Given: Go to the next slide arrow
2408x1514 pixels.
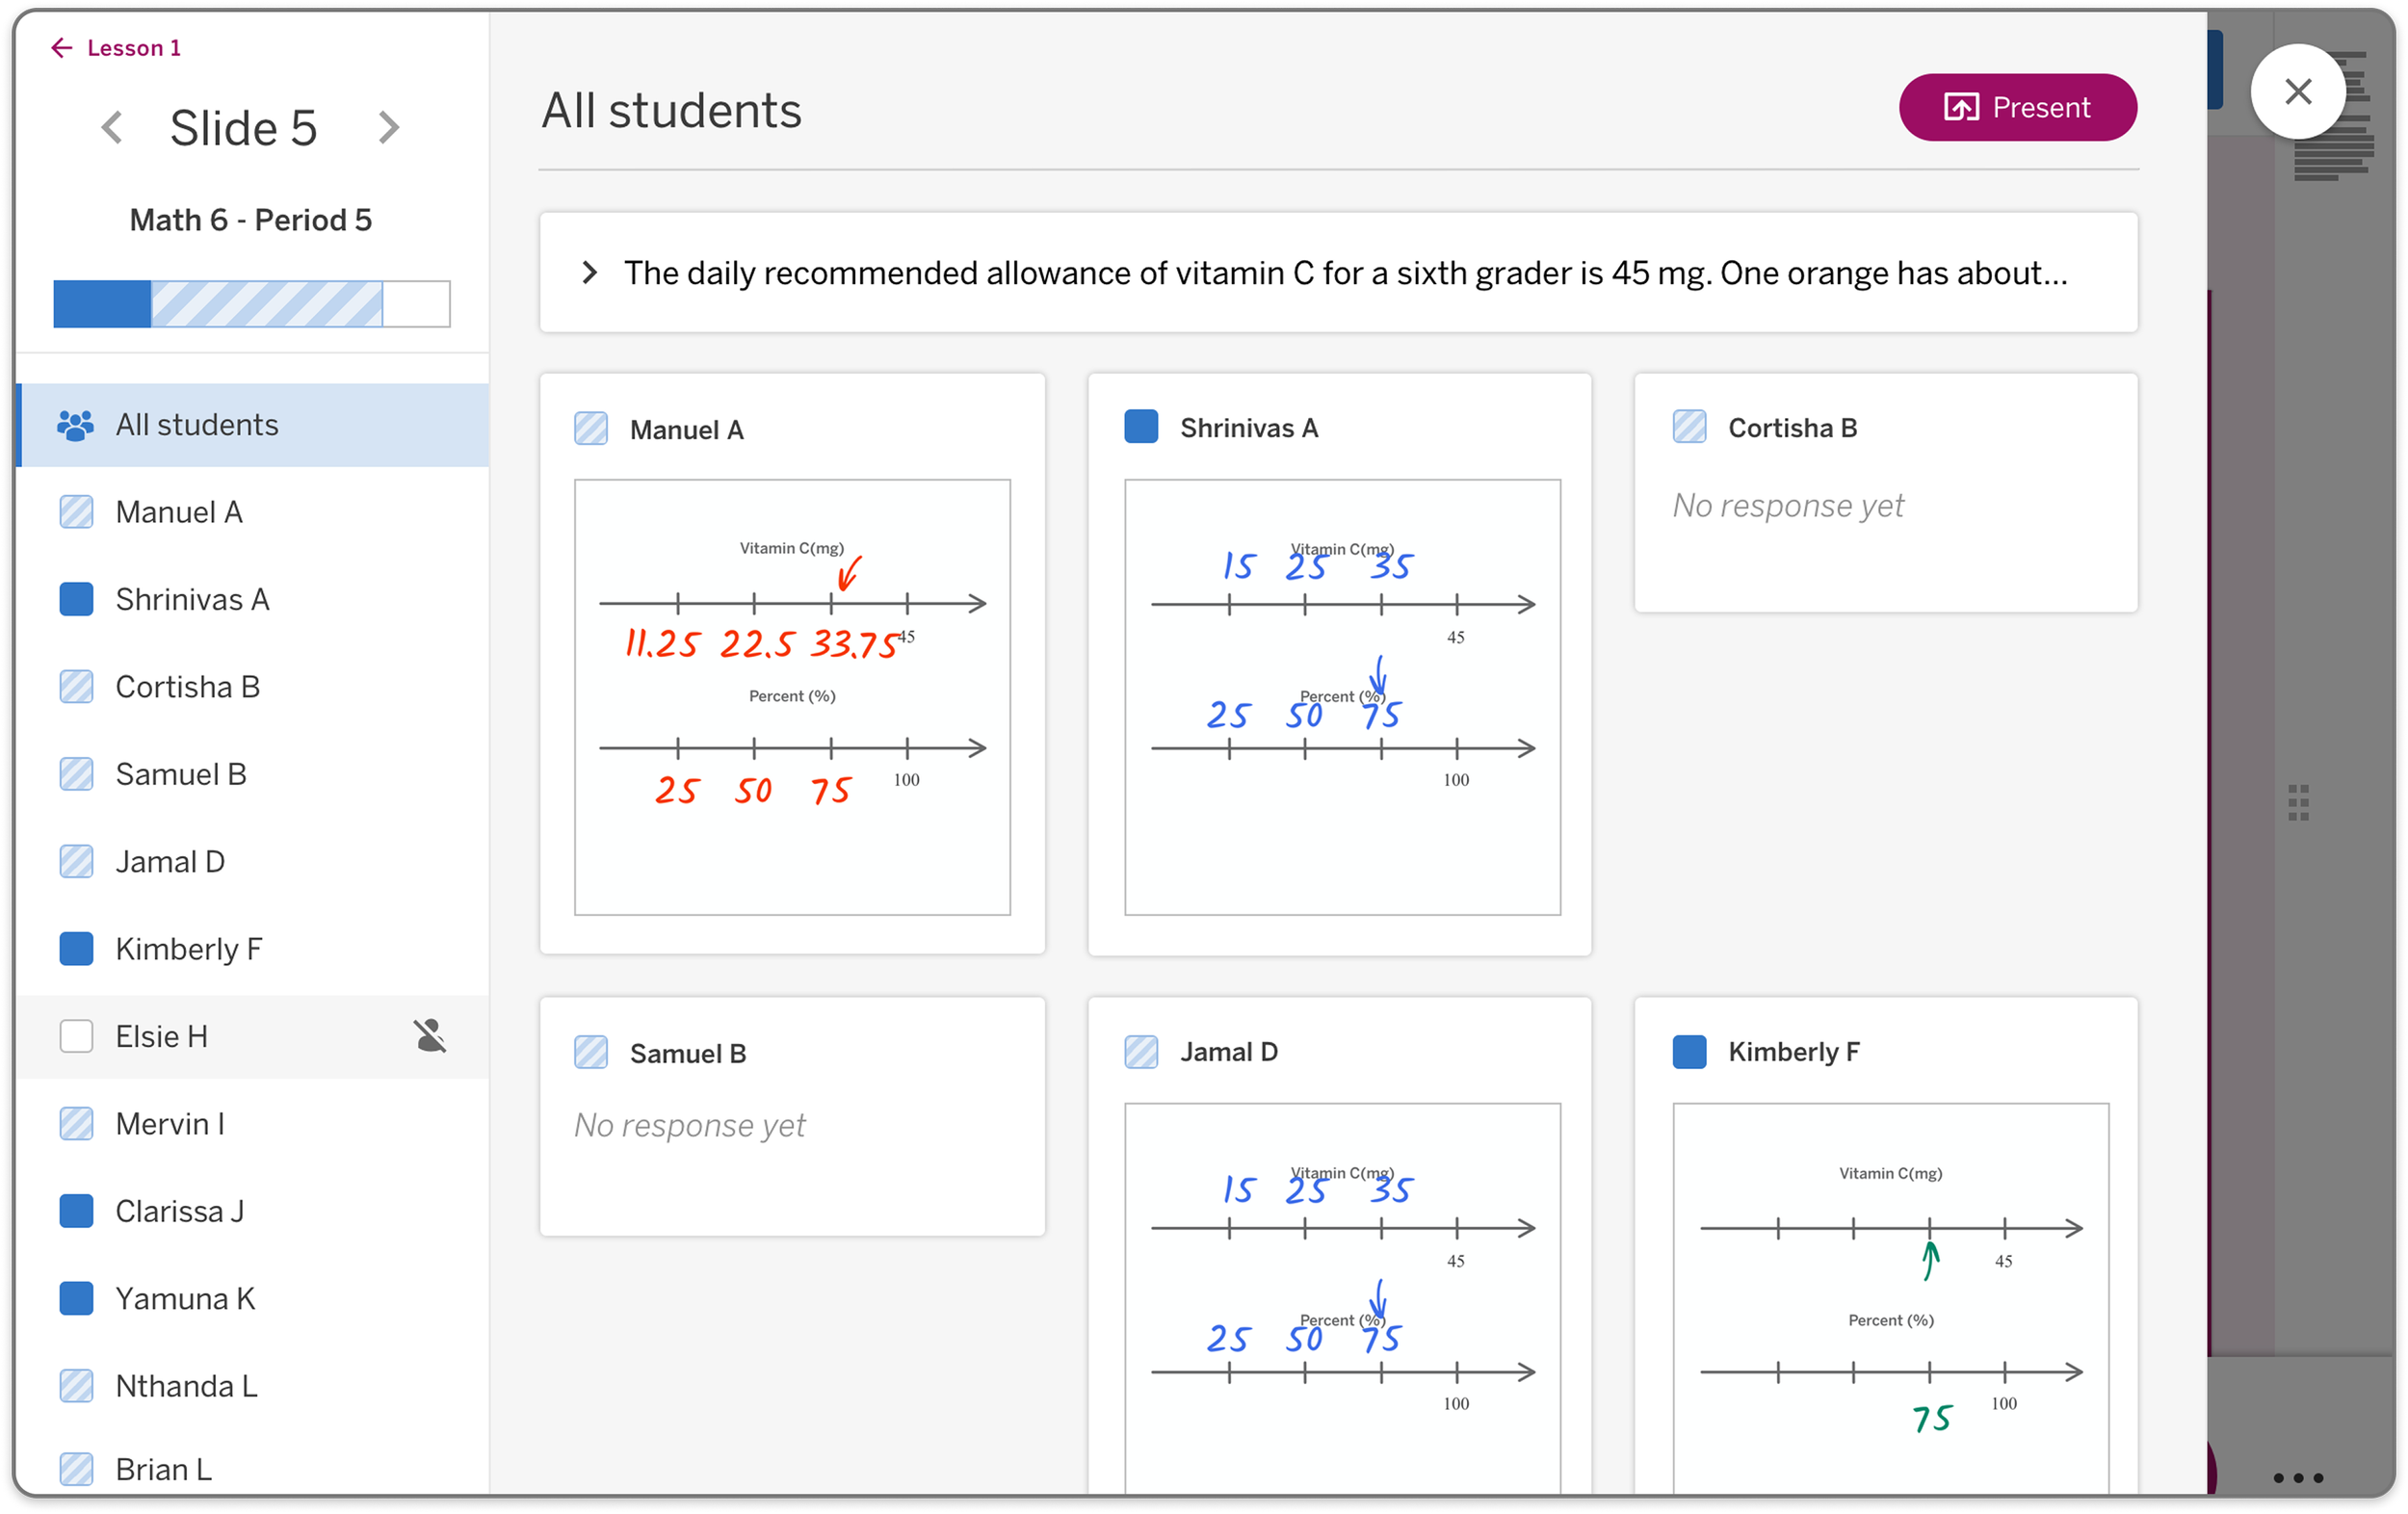Looking at the screenshot, I should coord(389,128).
